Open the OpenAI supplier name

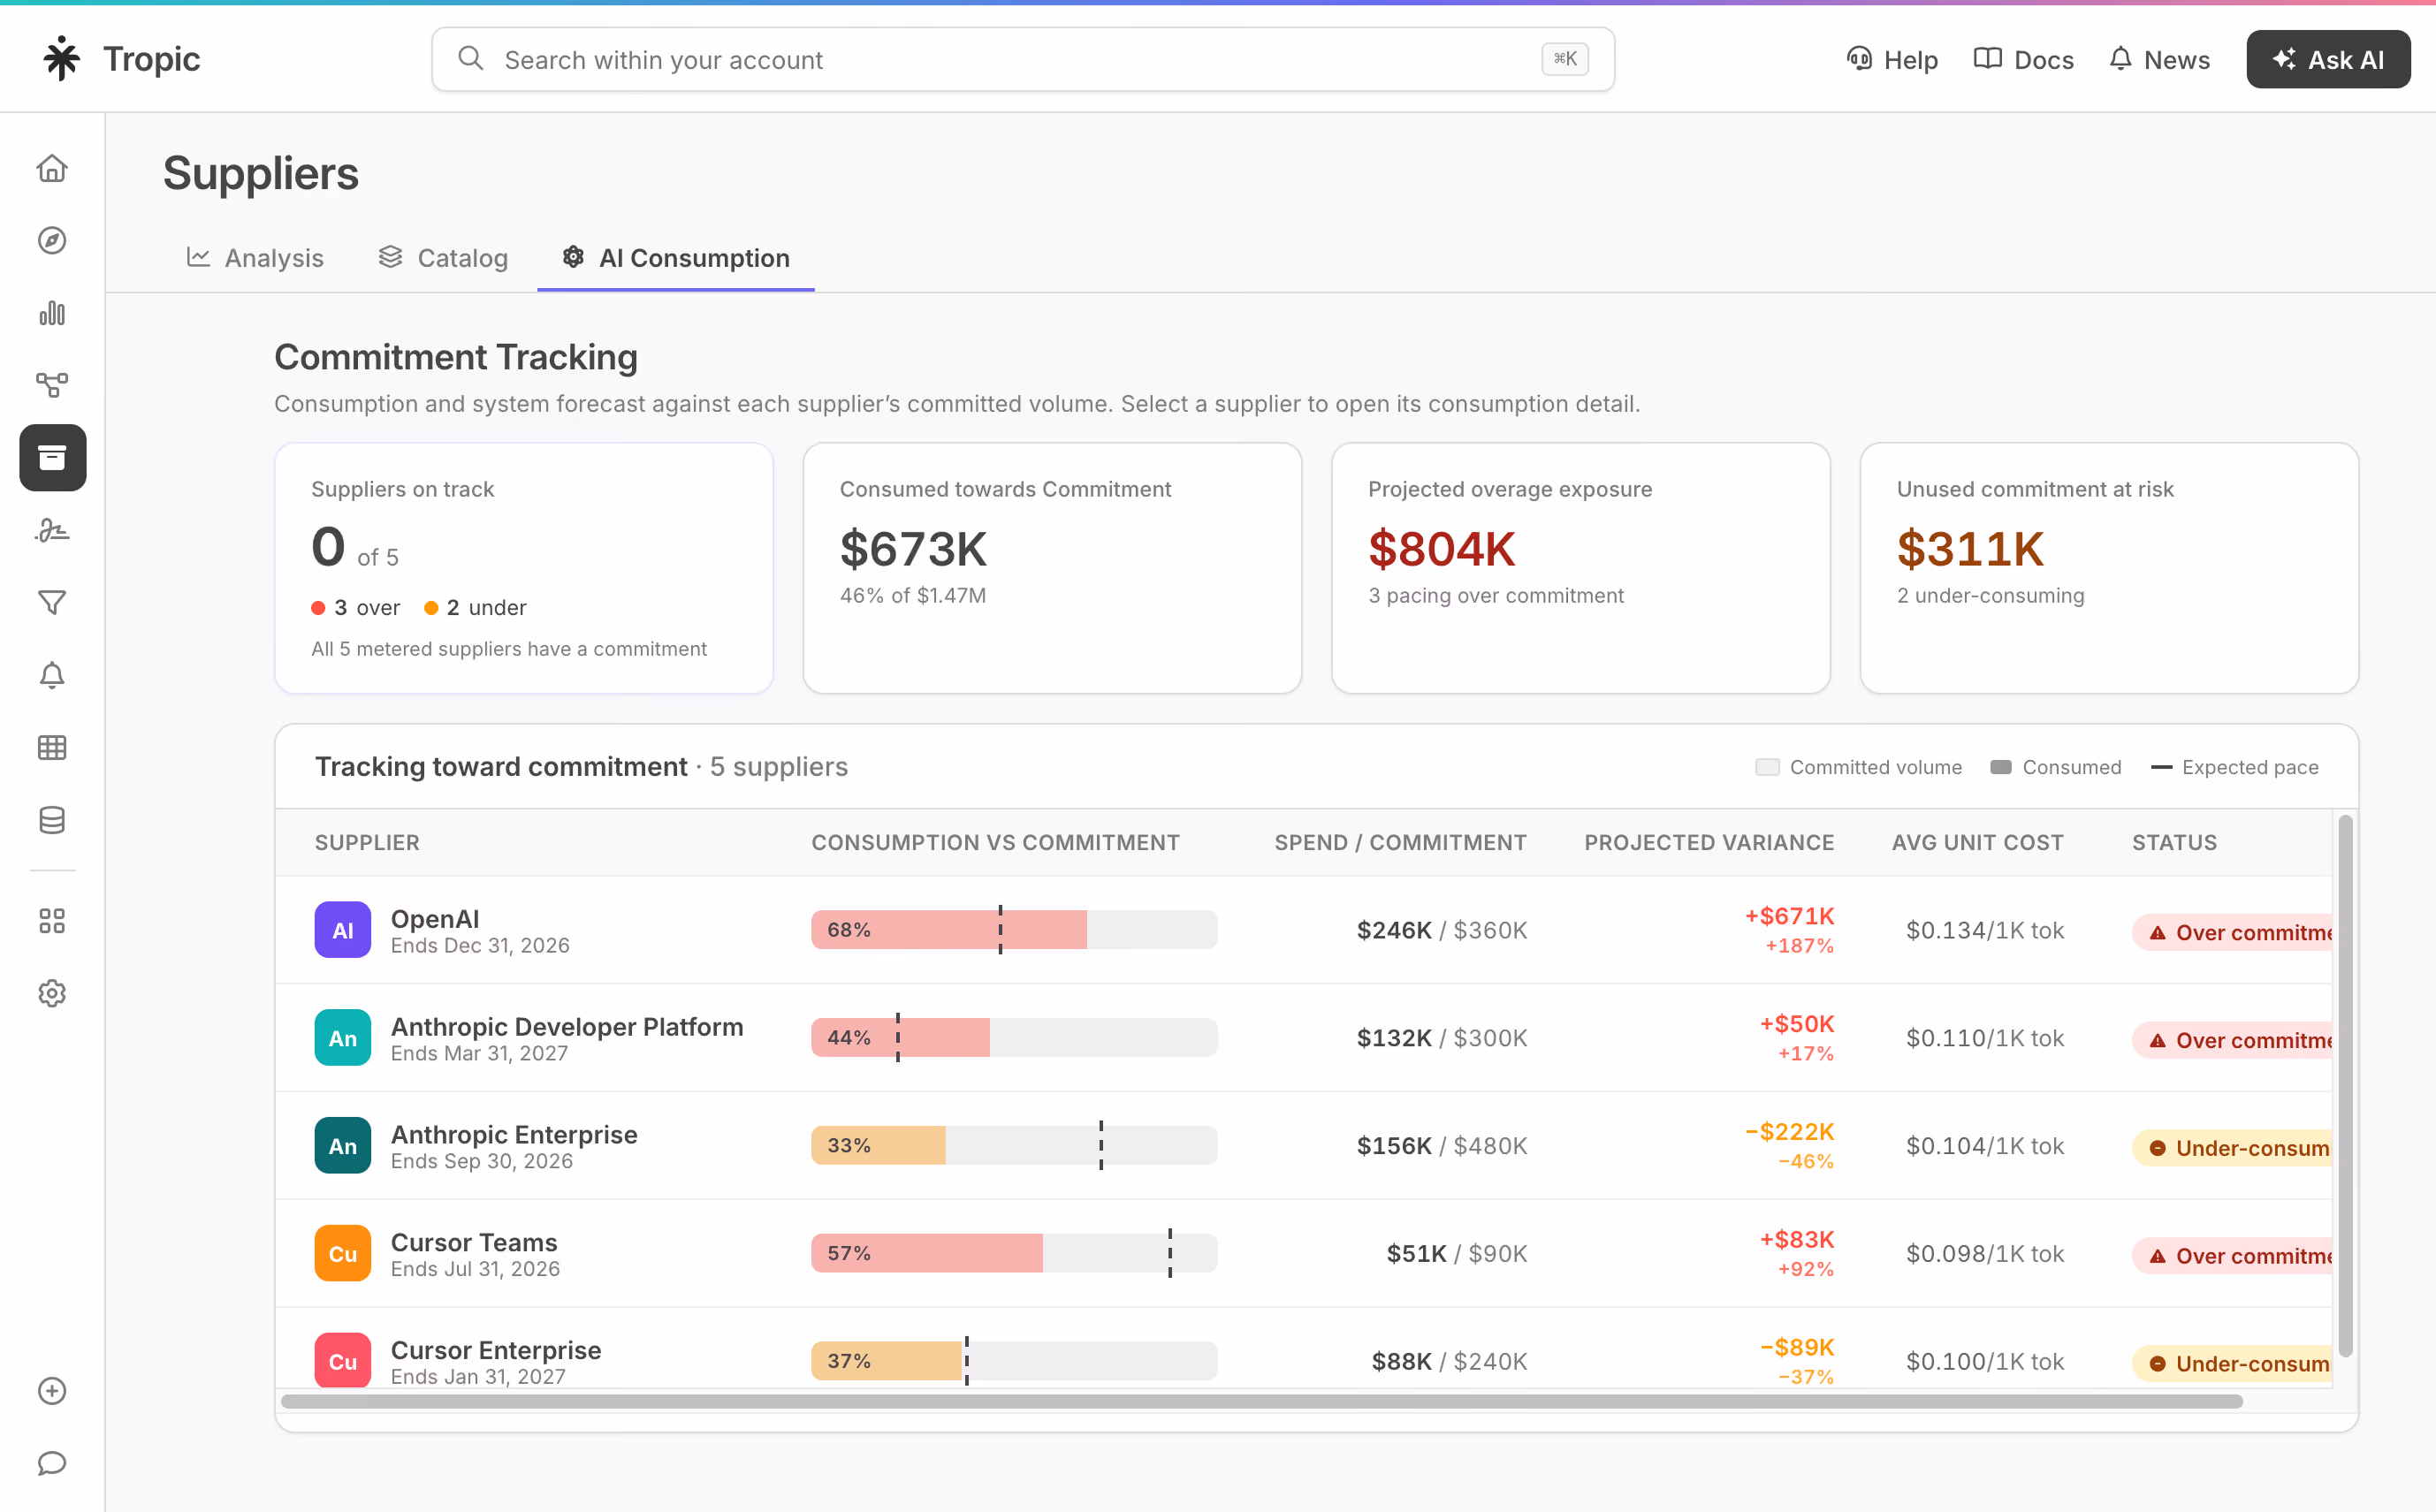click(435, 918)
